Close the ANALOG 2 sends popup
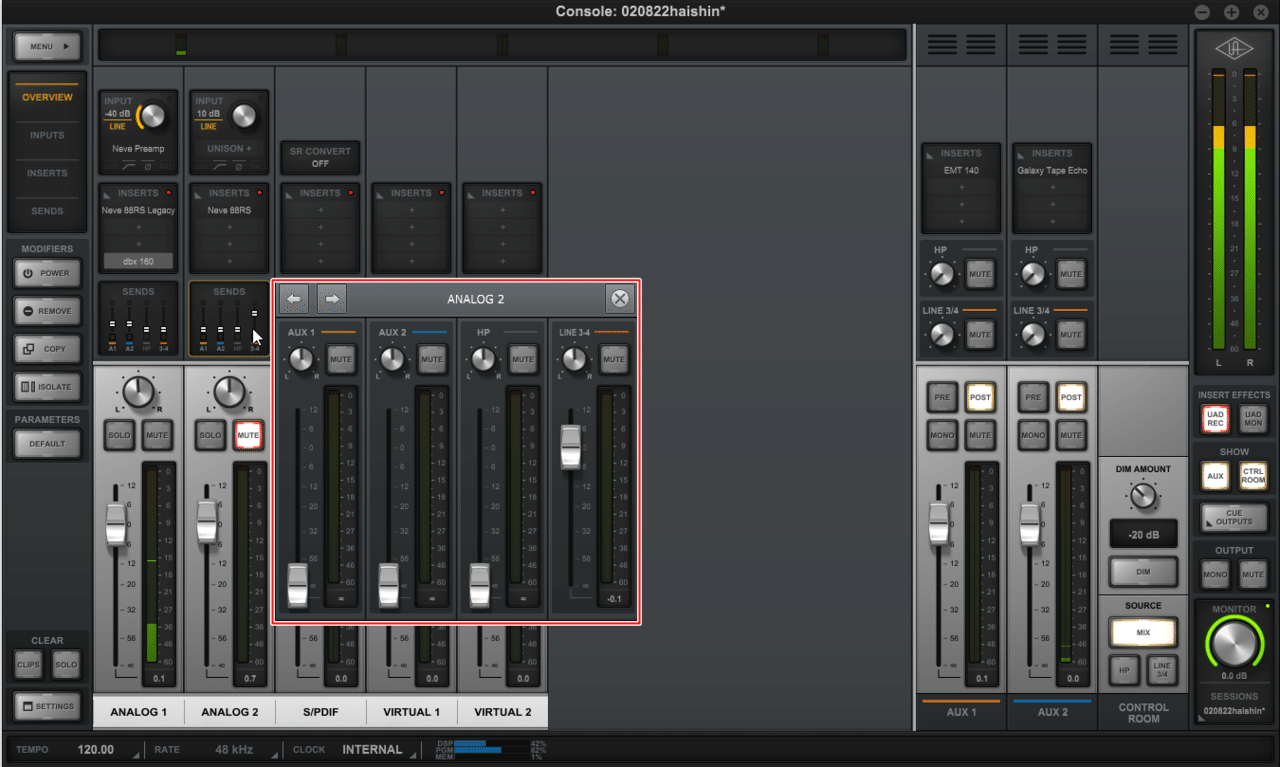 point(620,298)
